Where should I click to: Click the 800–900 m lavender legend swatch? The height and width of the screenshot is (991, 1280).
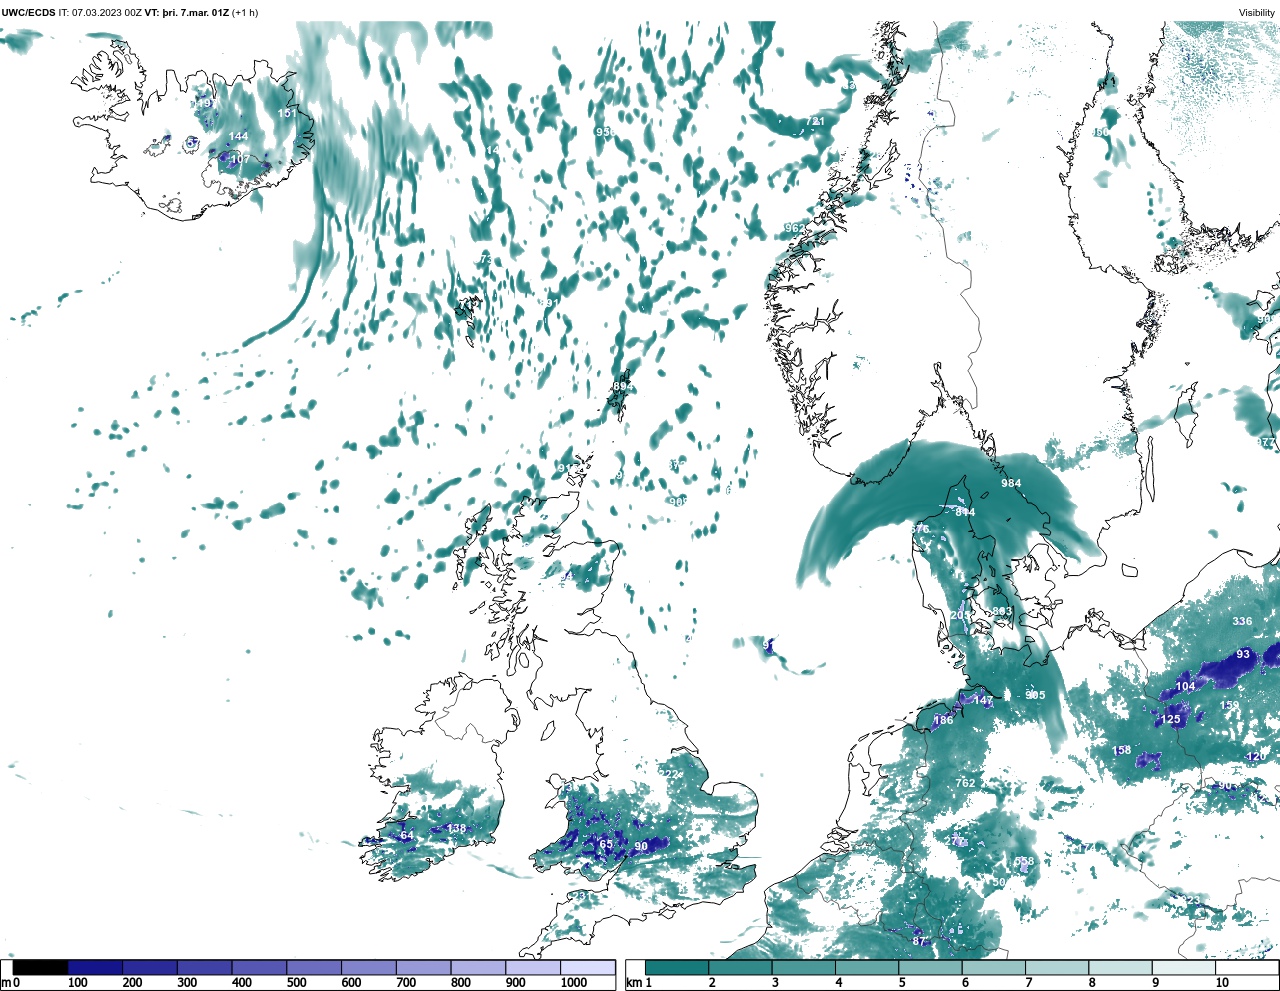[x=478, y=968]
